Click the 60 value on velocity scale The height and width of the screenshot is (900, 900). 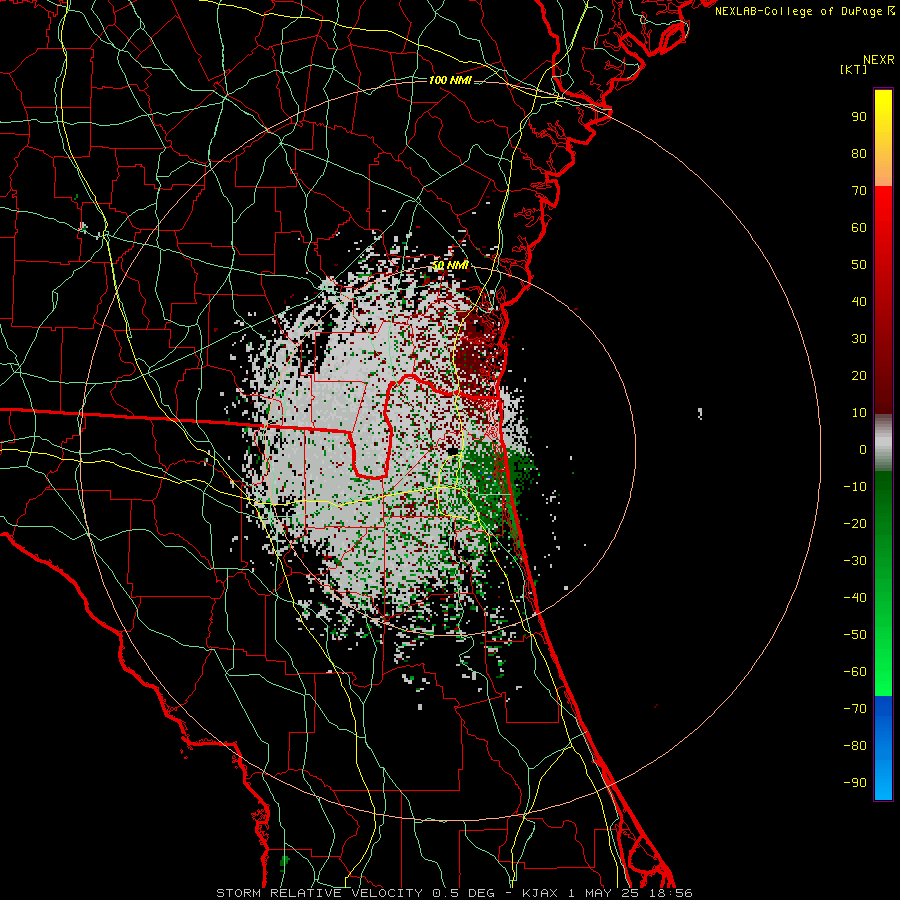[x=859, y=228]
